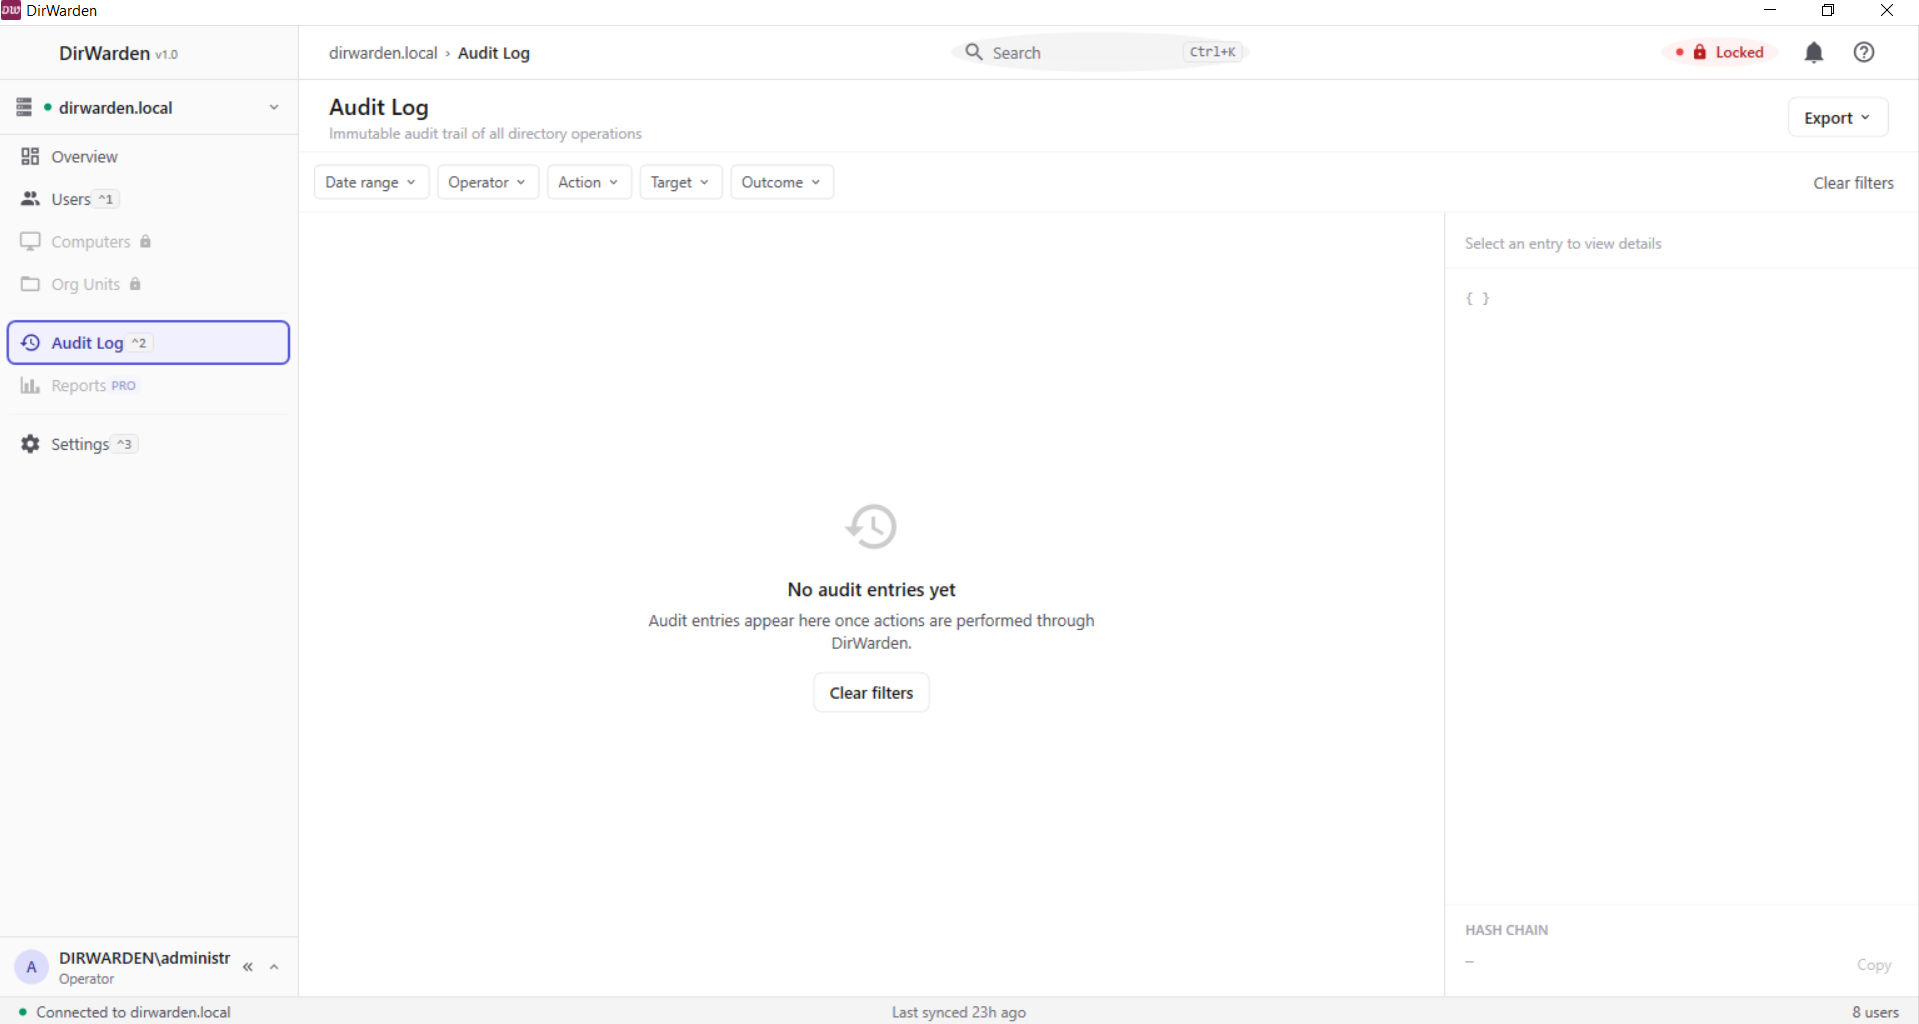The height and width of the screenshot is (1024, 1919).
Task: Close the DirWarden window
Action: [1887, 10]
